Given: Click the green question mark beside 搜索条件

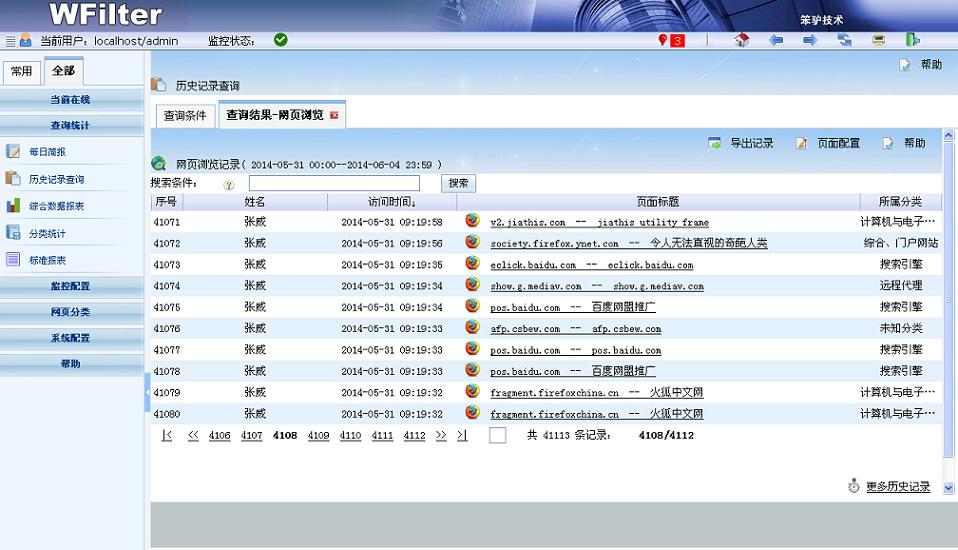Looking at the screenshot, I should coord(229,184).
